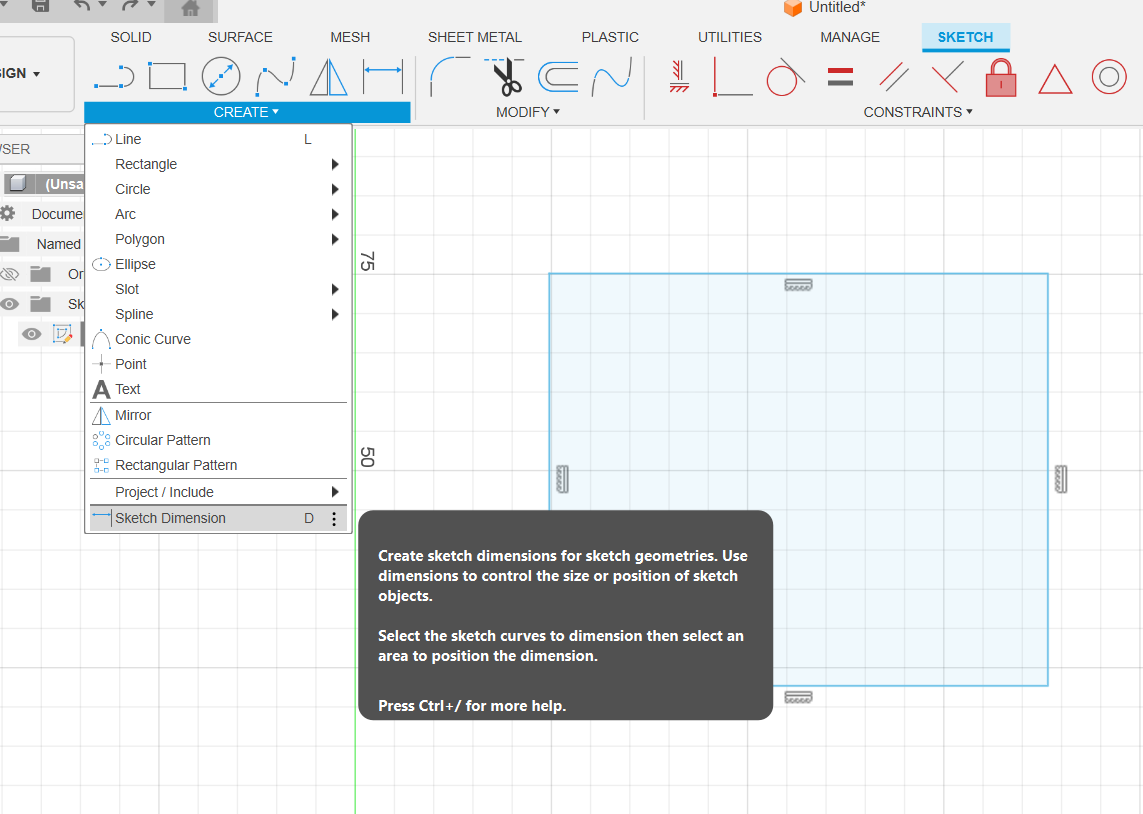Click the Undo arrow
This screenshot has height=814, width=1143.
82,5
